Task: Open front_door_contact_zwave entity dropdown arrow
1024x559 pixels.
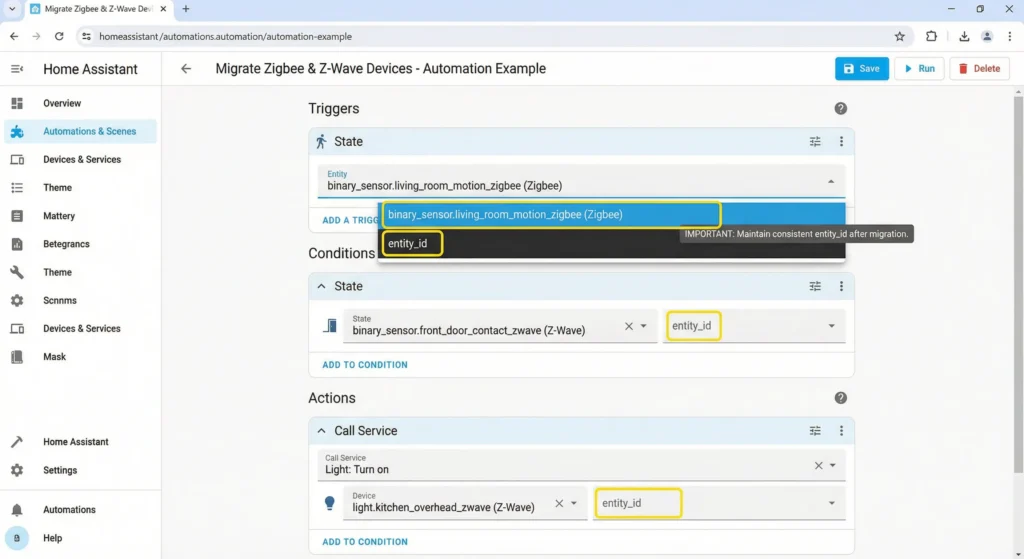Action: pyautogui.click(x=643, y=326)
